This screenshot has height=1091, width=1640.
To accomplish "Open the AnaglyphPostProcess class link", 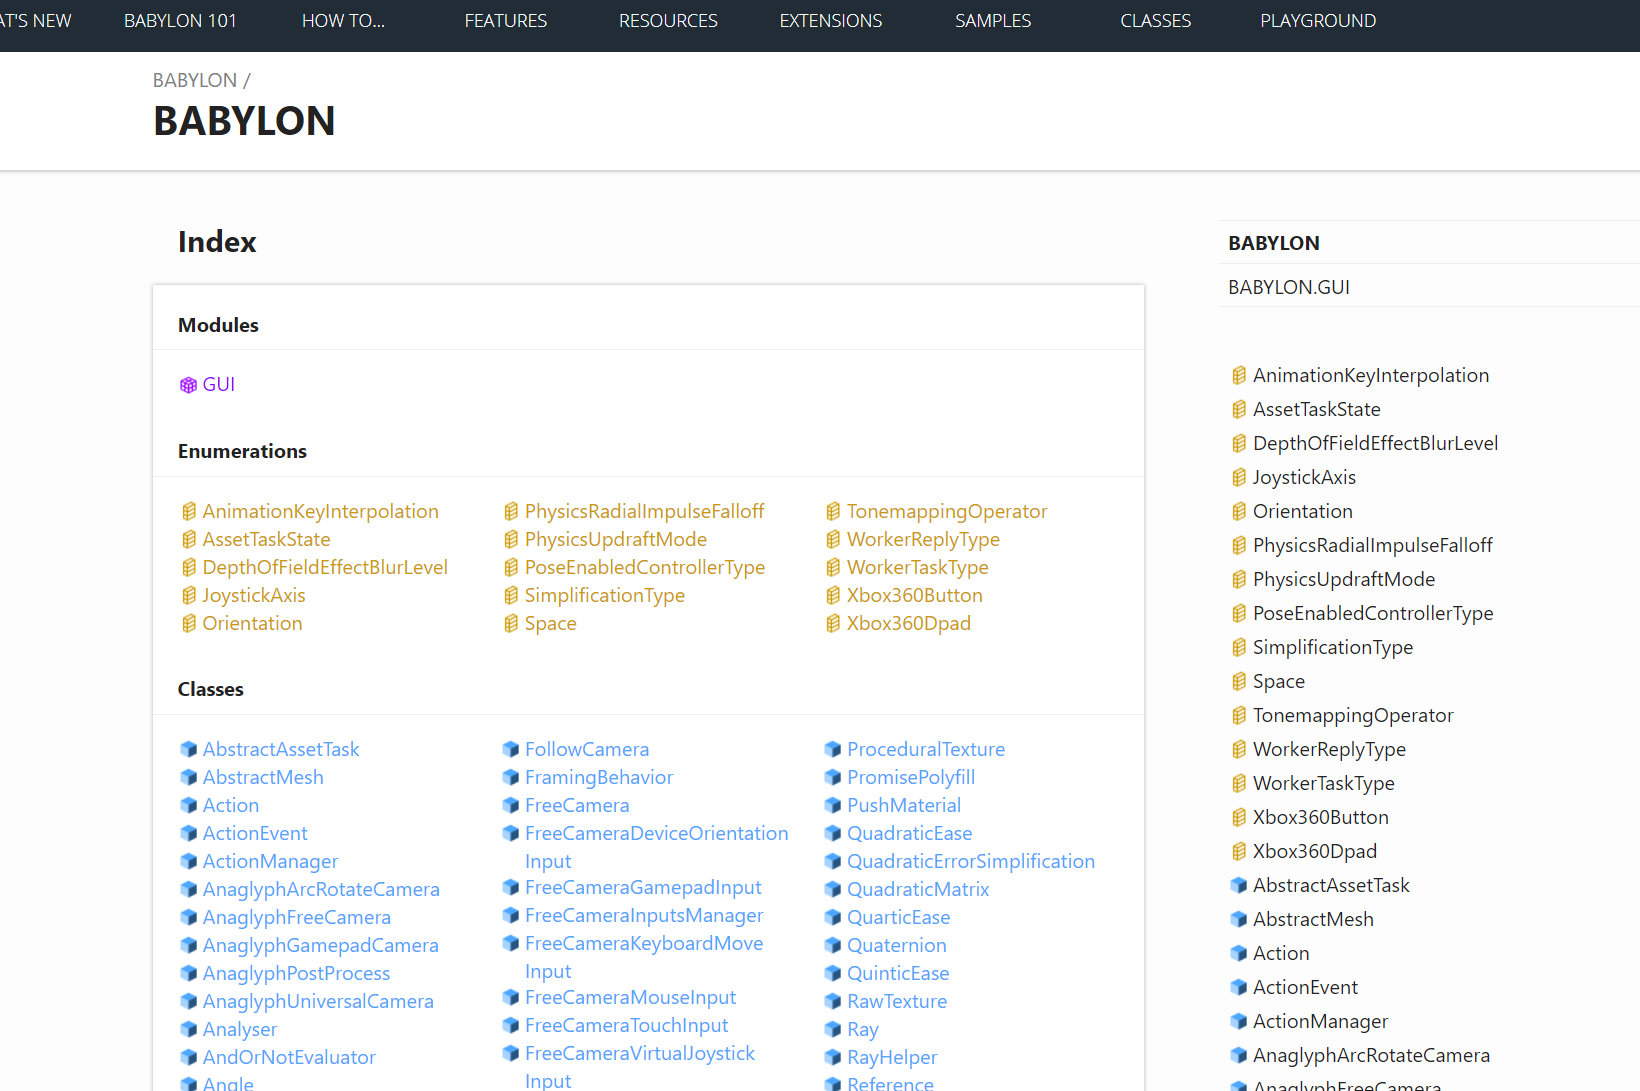I will (296, 973).
